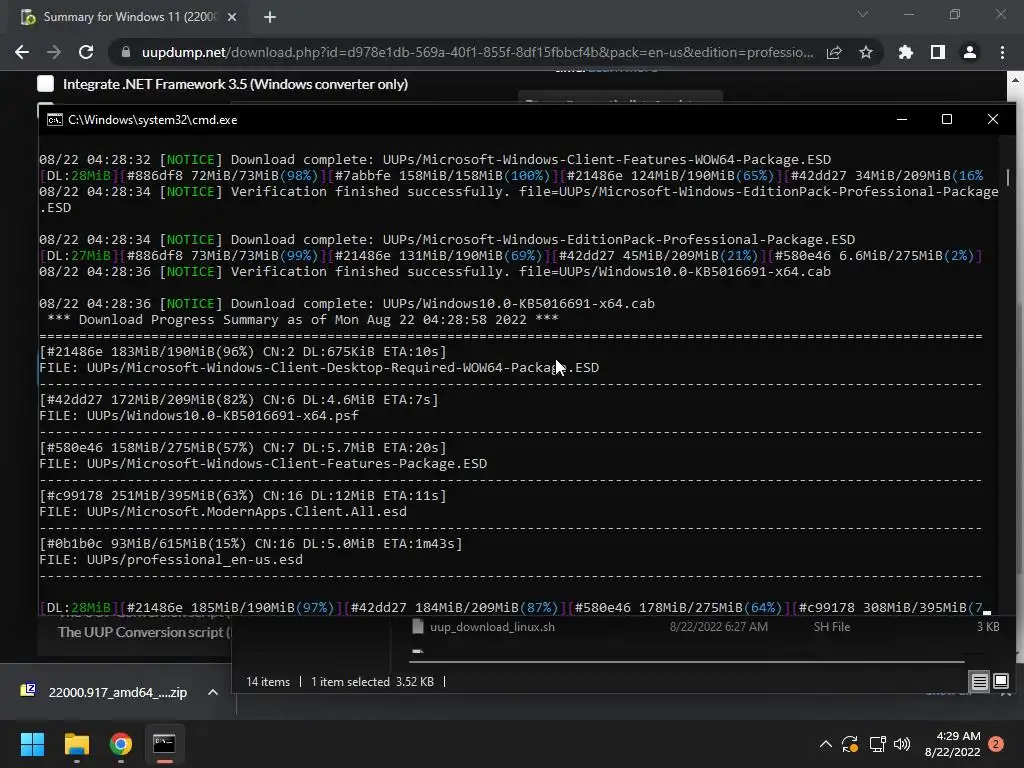Open File Explorer from taskbar
This screenshot has height=768, width=1024.
coord(76,744)
